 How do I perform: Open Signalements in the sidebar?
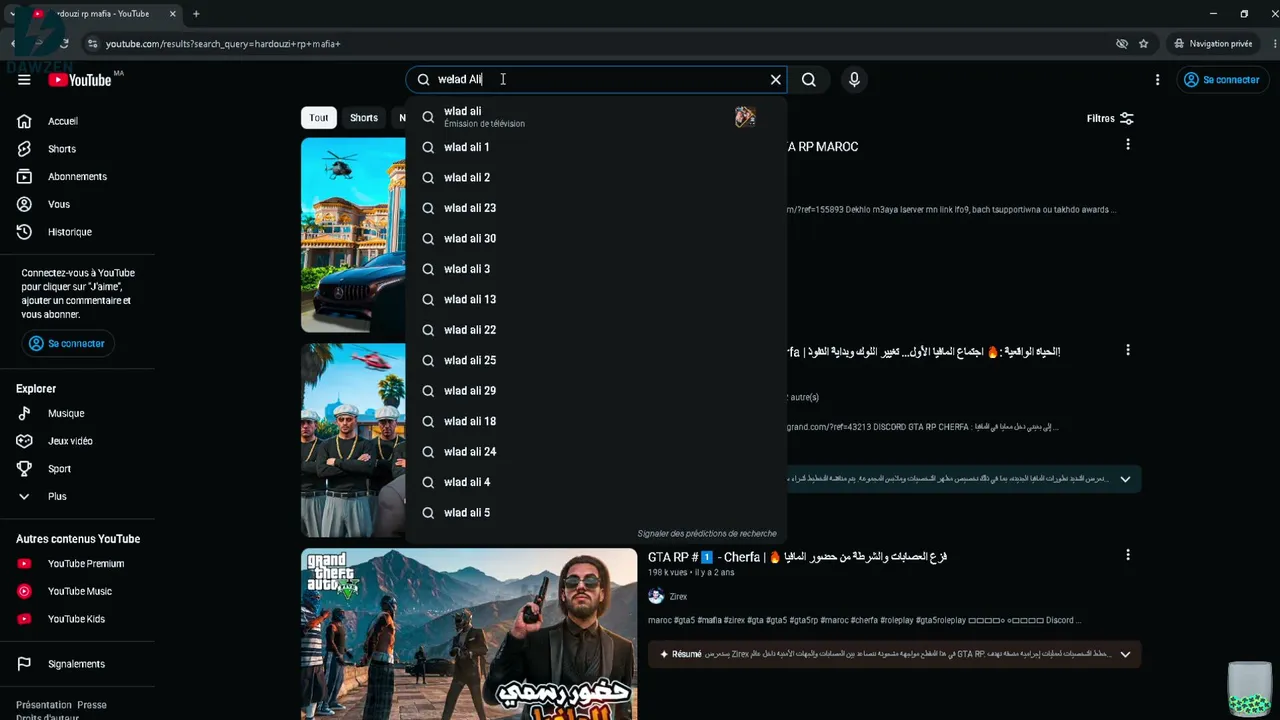click(77, 664)
